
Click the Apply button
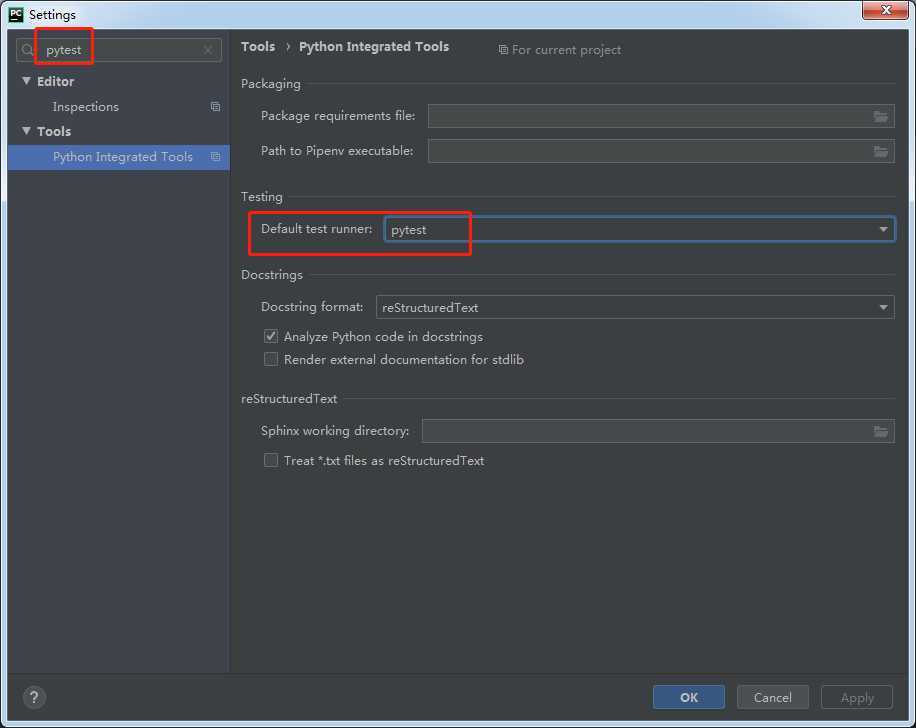857,697
